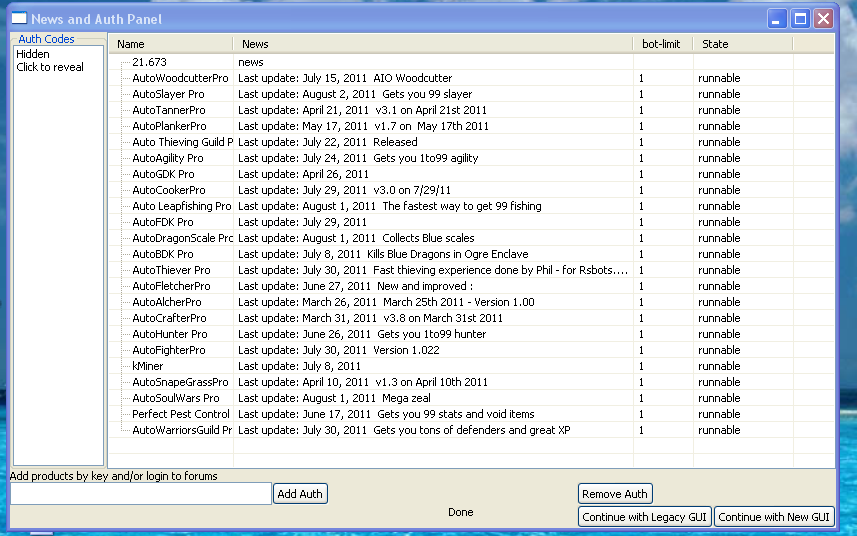Screen dimensions: 857x536
Task: Minimize the News and Auth Panel window
Action: click(777, 19)
